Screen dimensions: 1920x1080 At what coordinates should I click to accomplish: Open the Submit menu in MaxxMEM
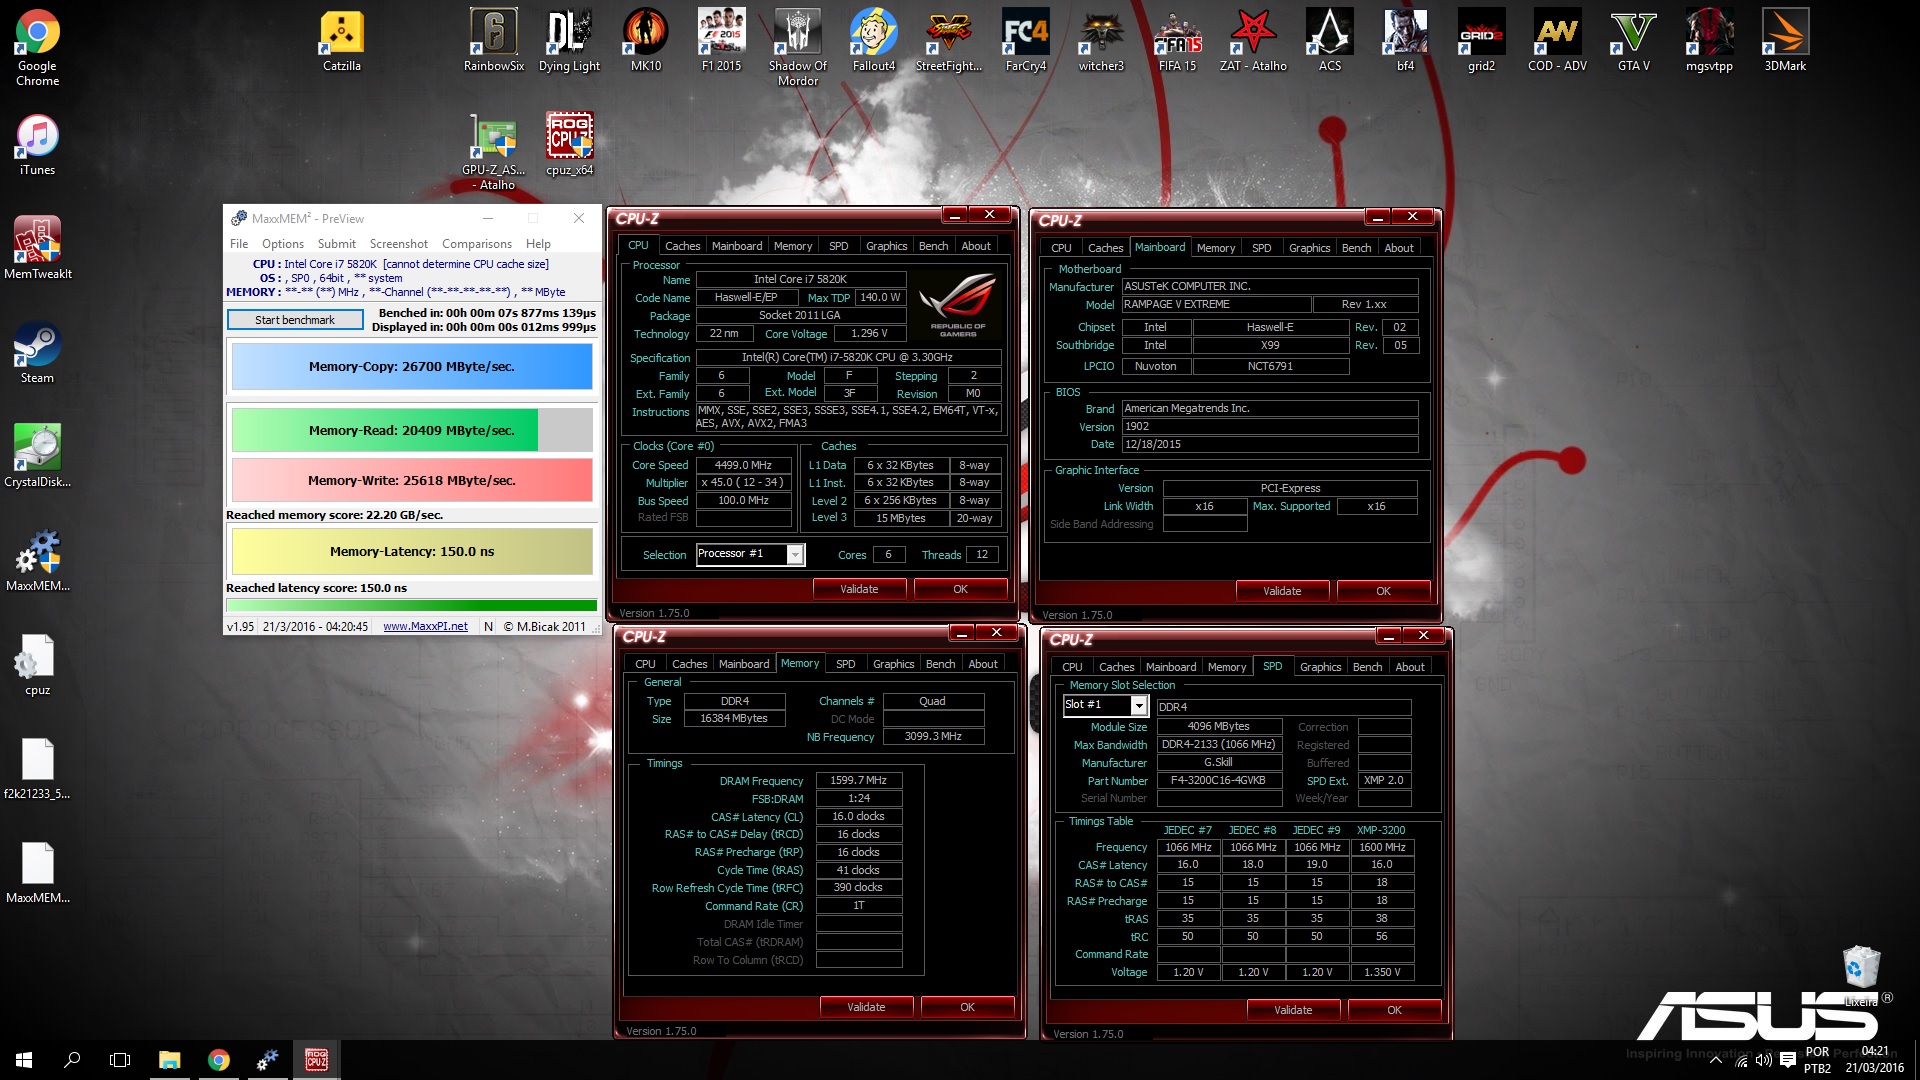(x=337, y=244)
